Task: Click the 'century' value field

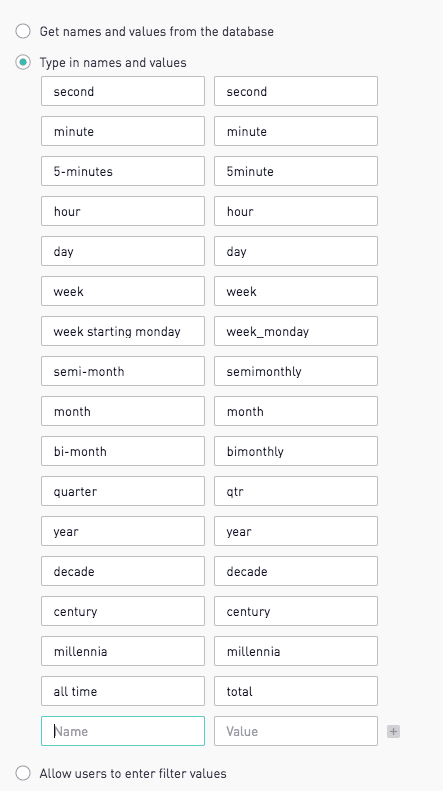Action: tap(296, 611)
